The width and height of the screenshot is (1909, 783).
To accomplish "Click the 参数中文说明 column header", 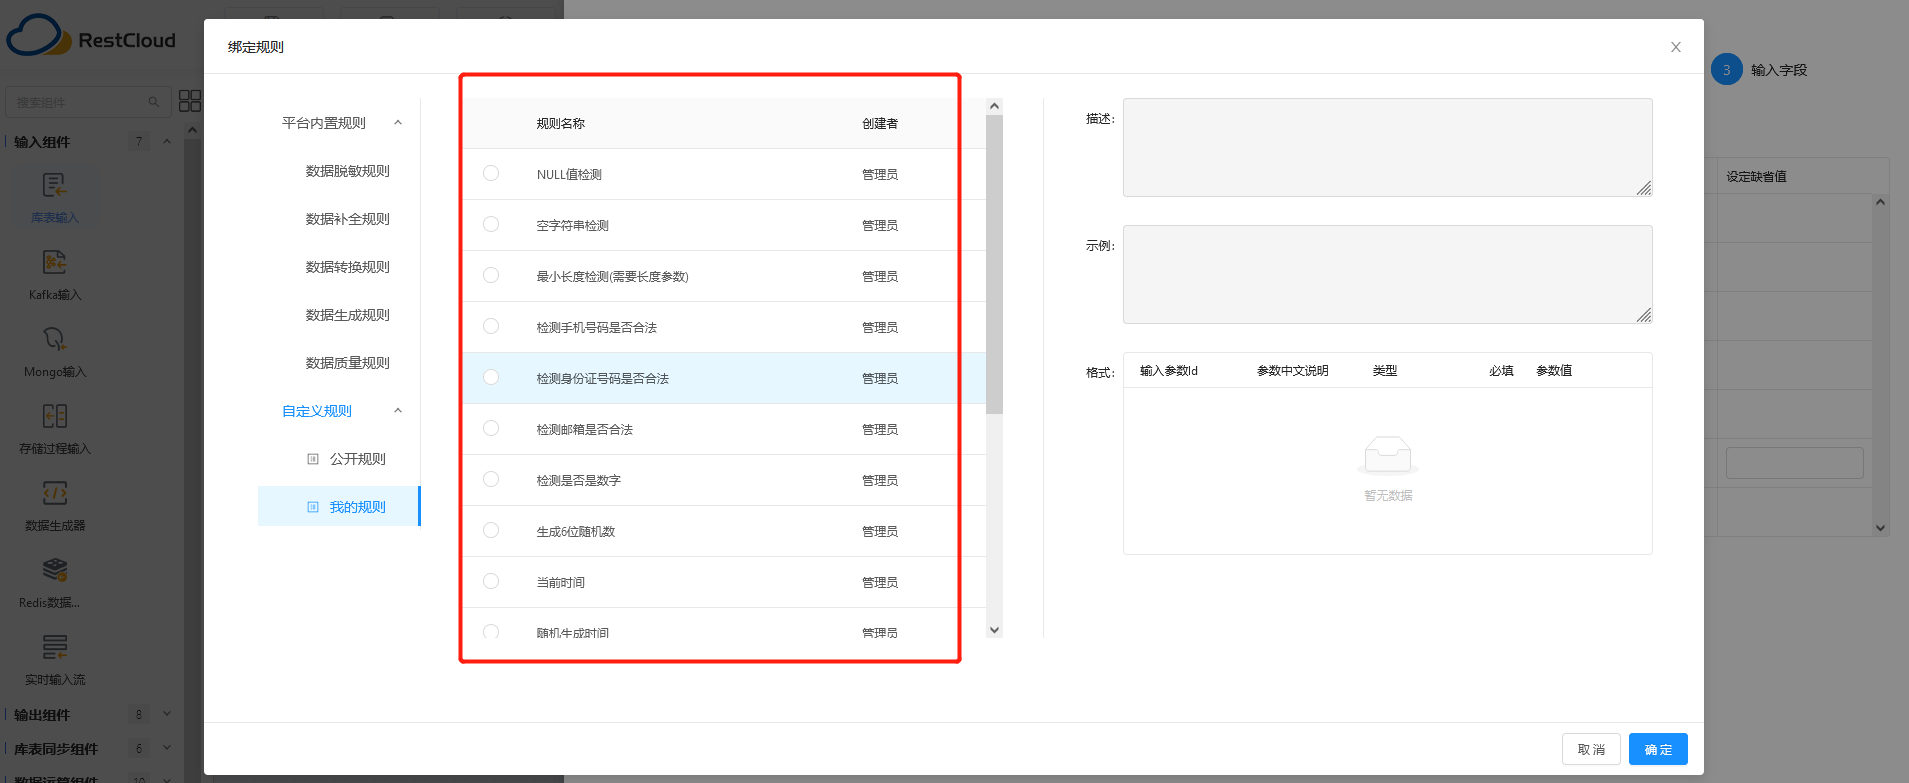I will point(1292,371).
